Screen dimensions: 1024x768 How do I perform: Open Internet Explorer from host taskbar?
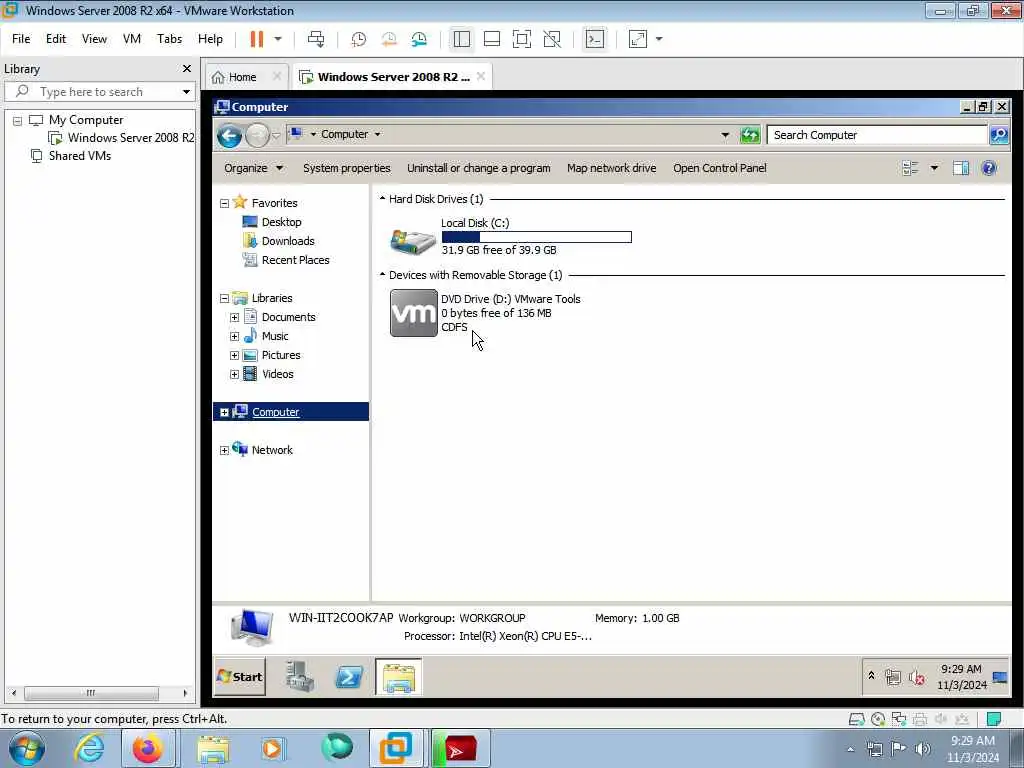(x=89, y=748)
